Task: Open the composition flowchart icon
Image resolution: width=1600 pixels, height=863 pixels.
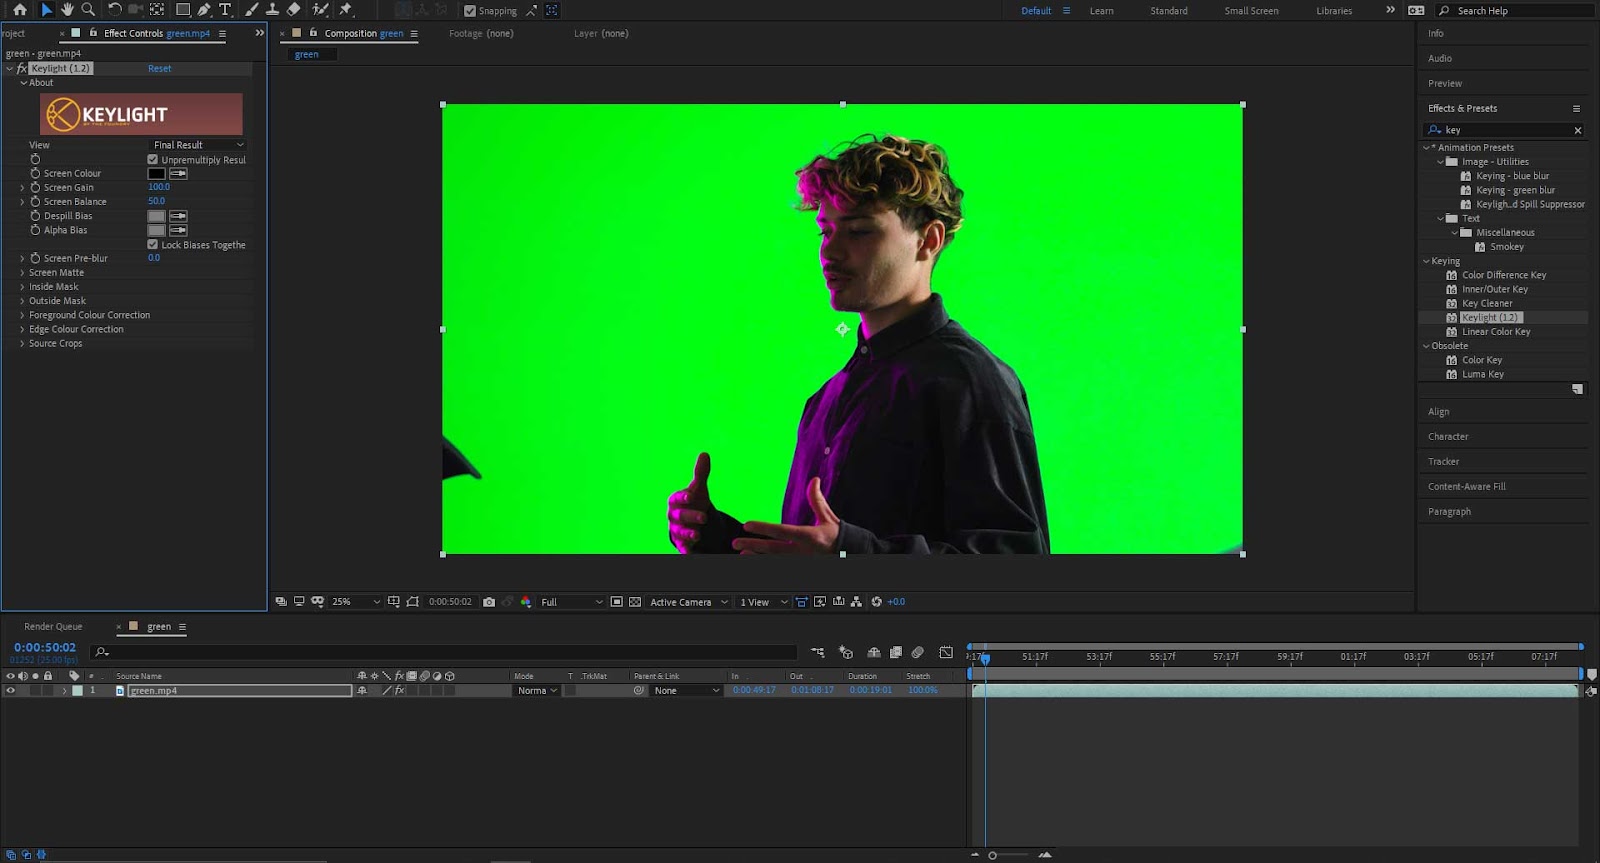Action: (856, 602)
